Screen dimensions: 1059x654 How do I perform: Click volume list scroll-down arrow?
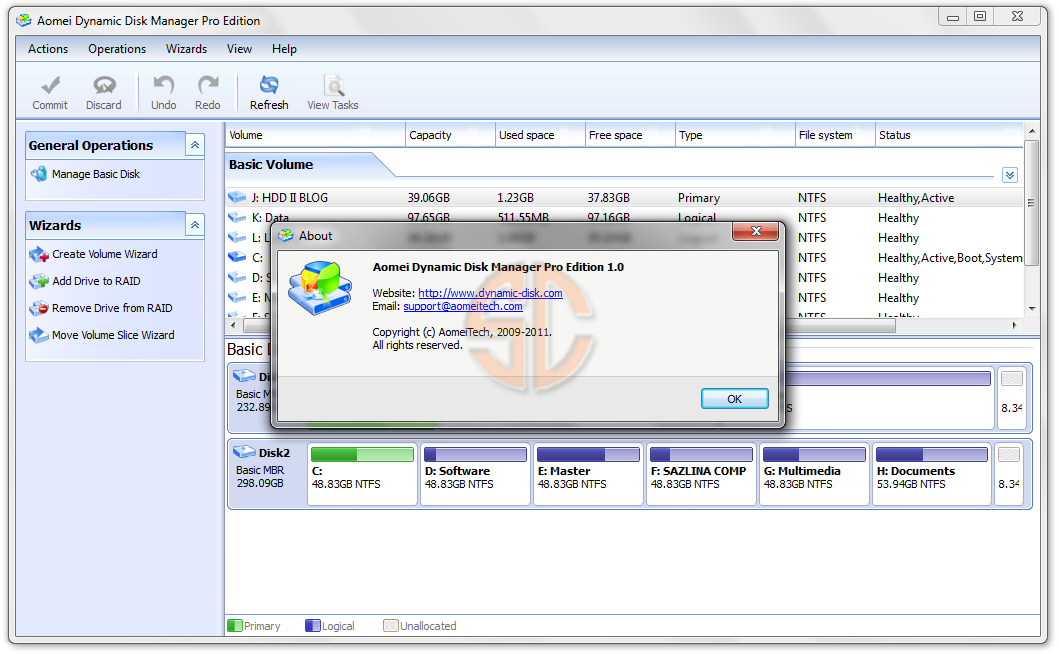pyautogui.click(x=1031, y=309)
